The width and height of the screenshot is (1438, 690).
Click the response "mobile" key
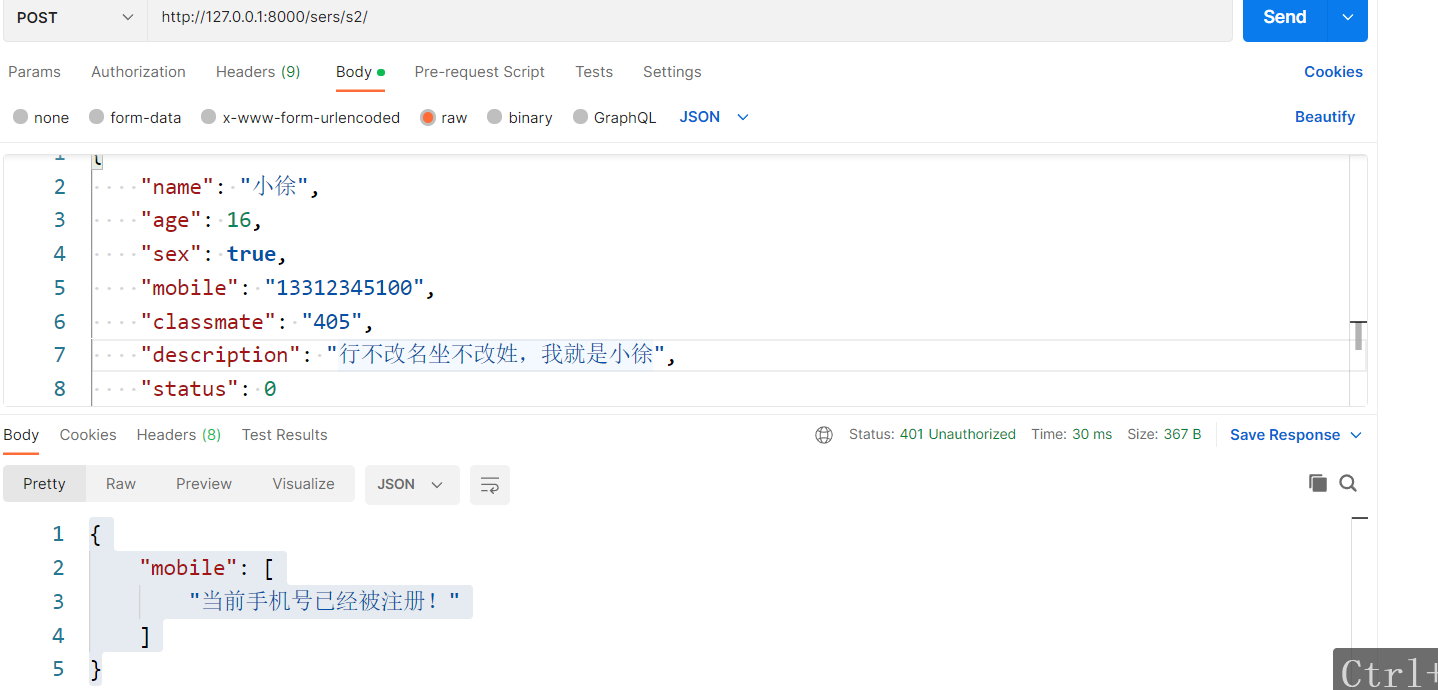[188, 568]
